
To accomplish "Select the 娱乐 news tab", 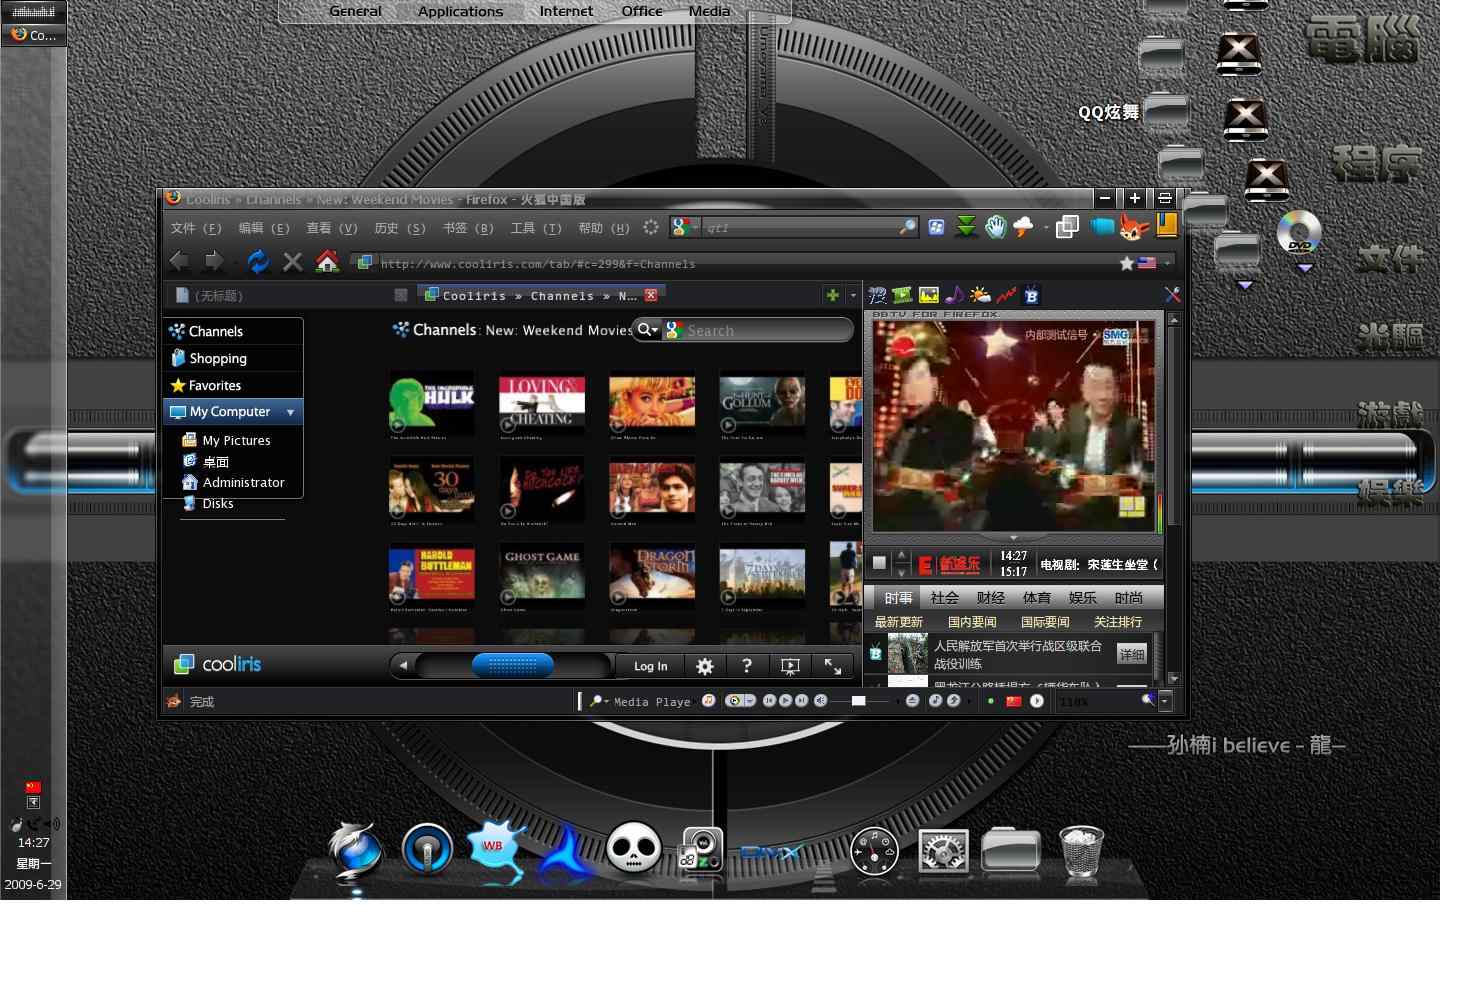I will click(x=1083, y=598).
